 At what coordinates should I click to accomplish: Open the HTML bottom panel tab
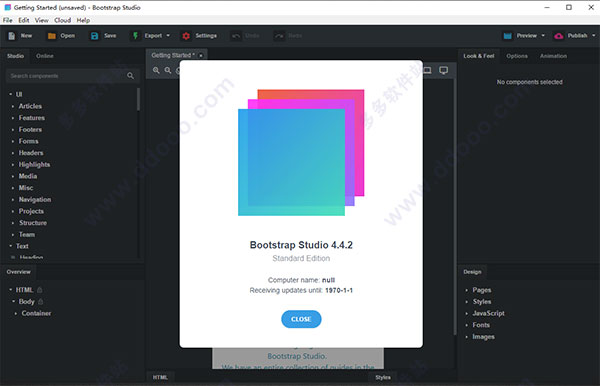160,377
